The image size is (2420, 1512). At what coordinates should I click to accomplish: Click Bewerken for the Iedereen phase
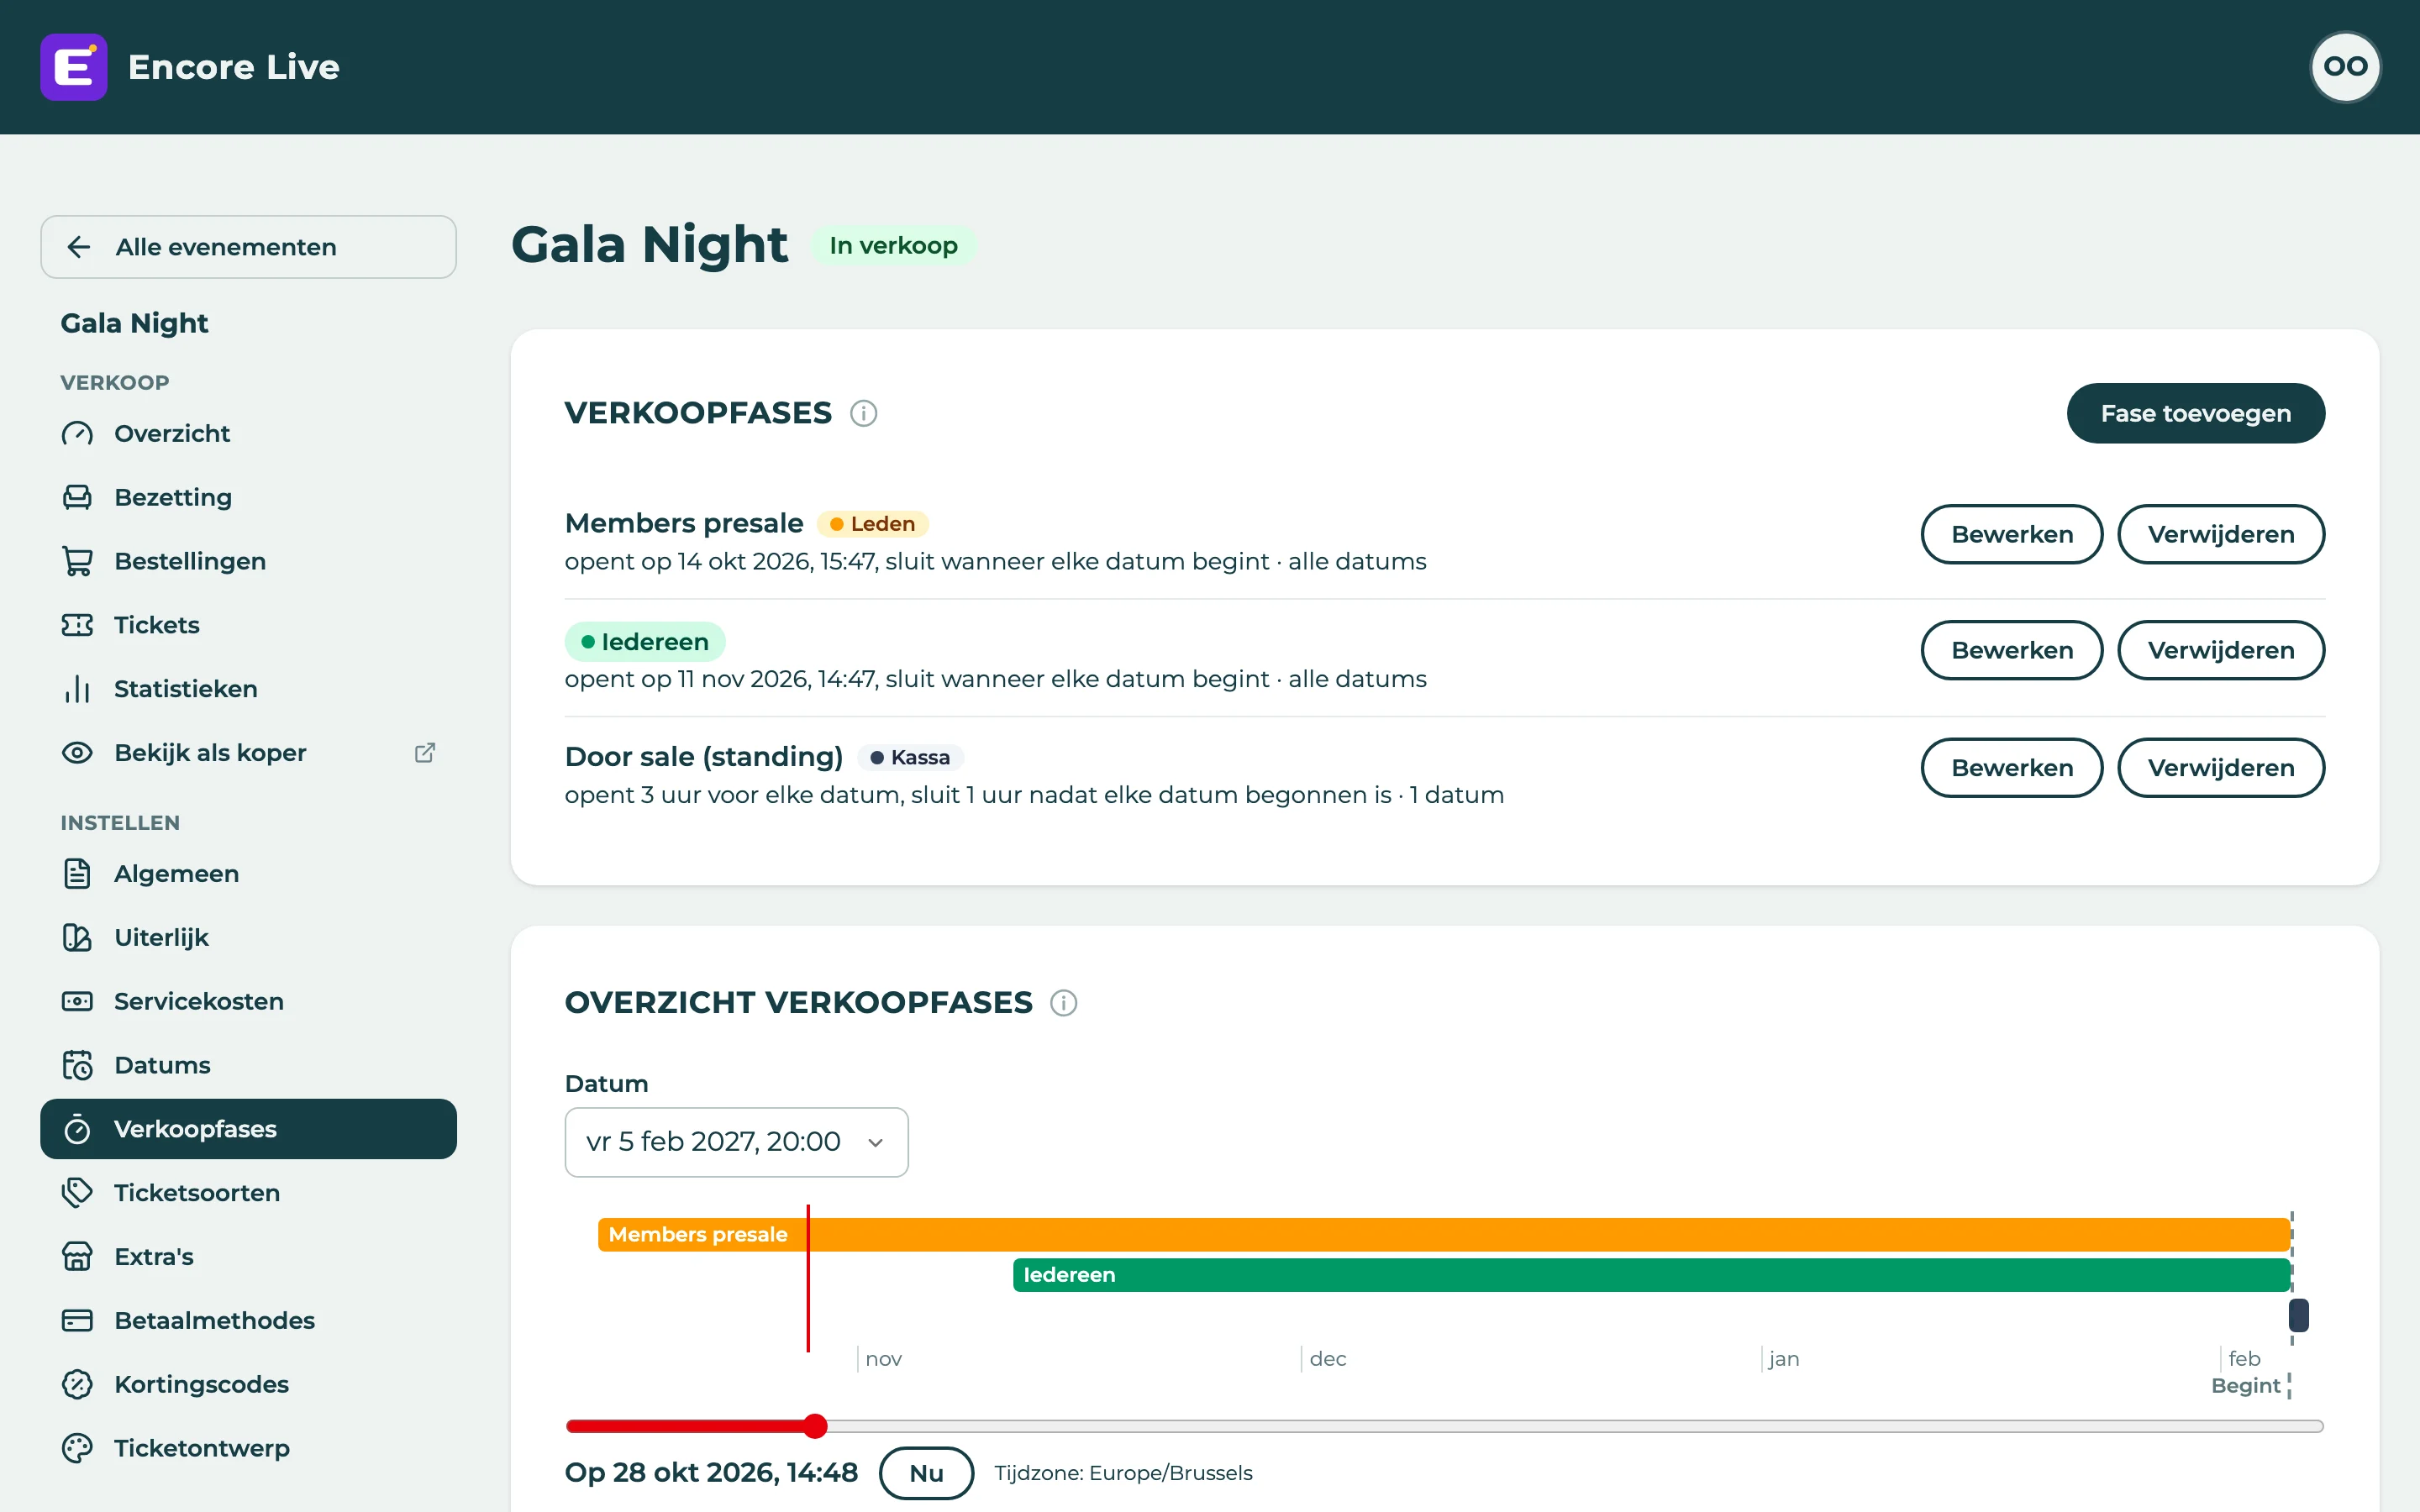coord(2012,650)
